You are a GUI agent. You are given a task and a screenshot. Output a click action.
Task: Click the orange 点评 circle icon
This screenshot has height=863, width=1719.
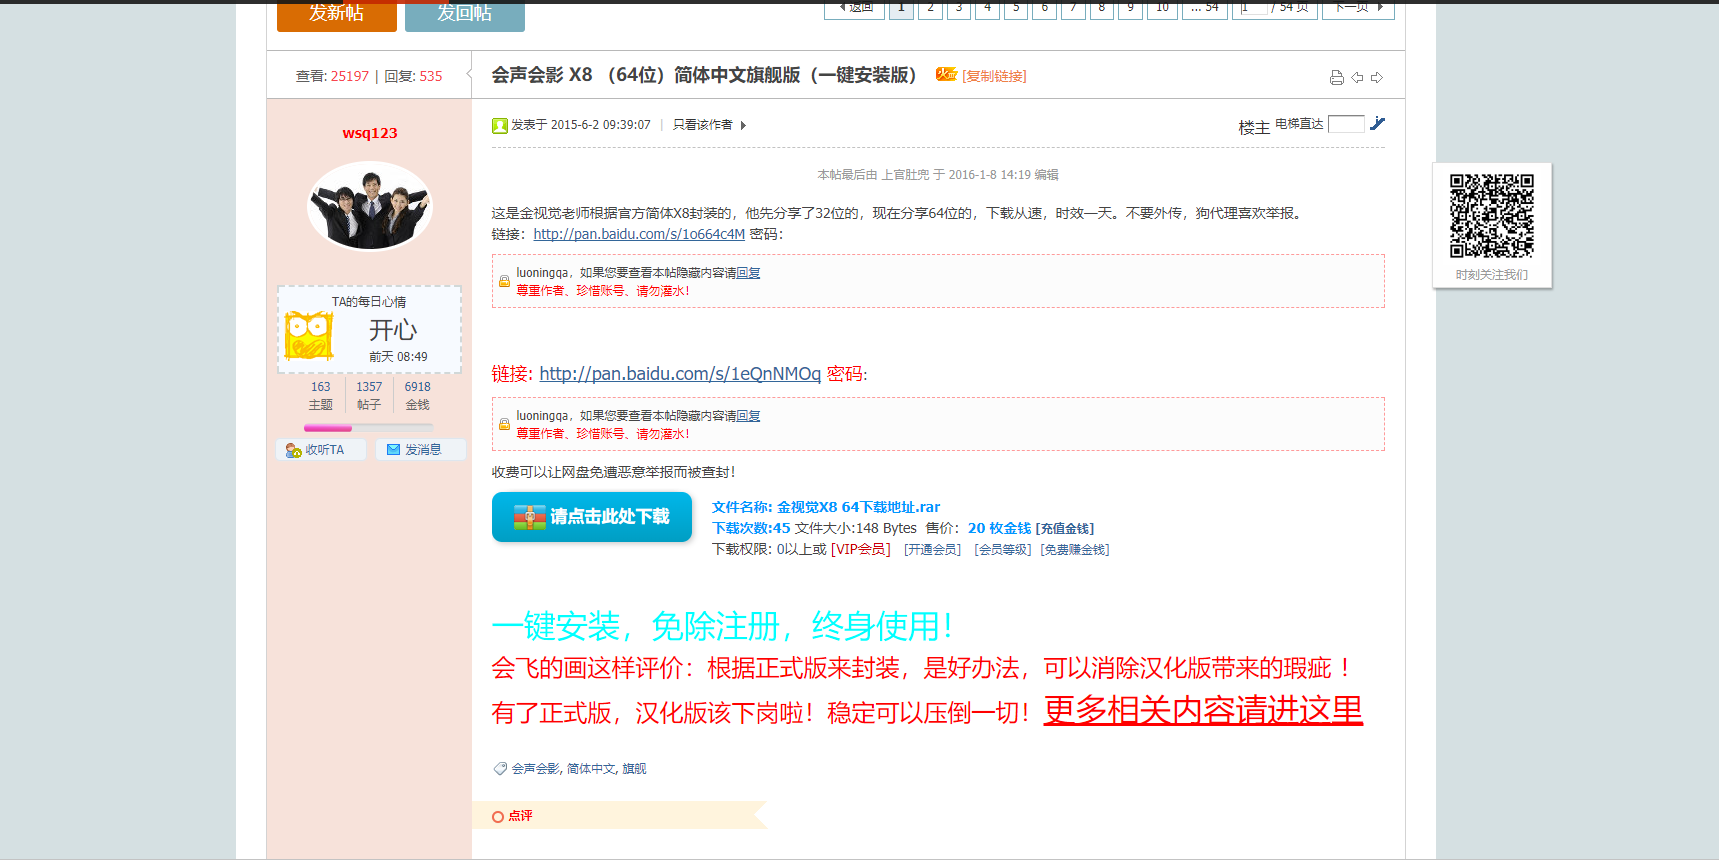(498, 817)
